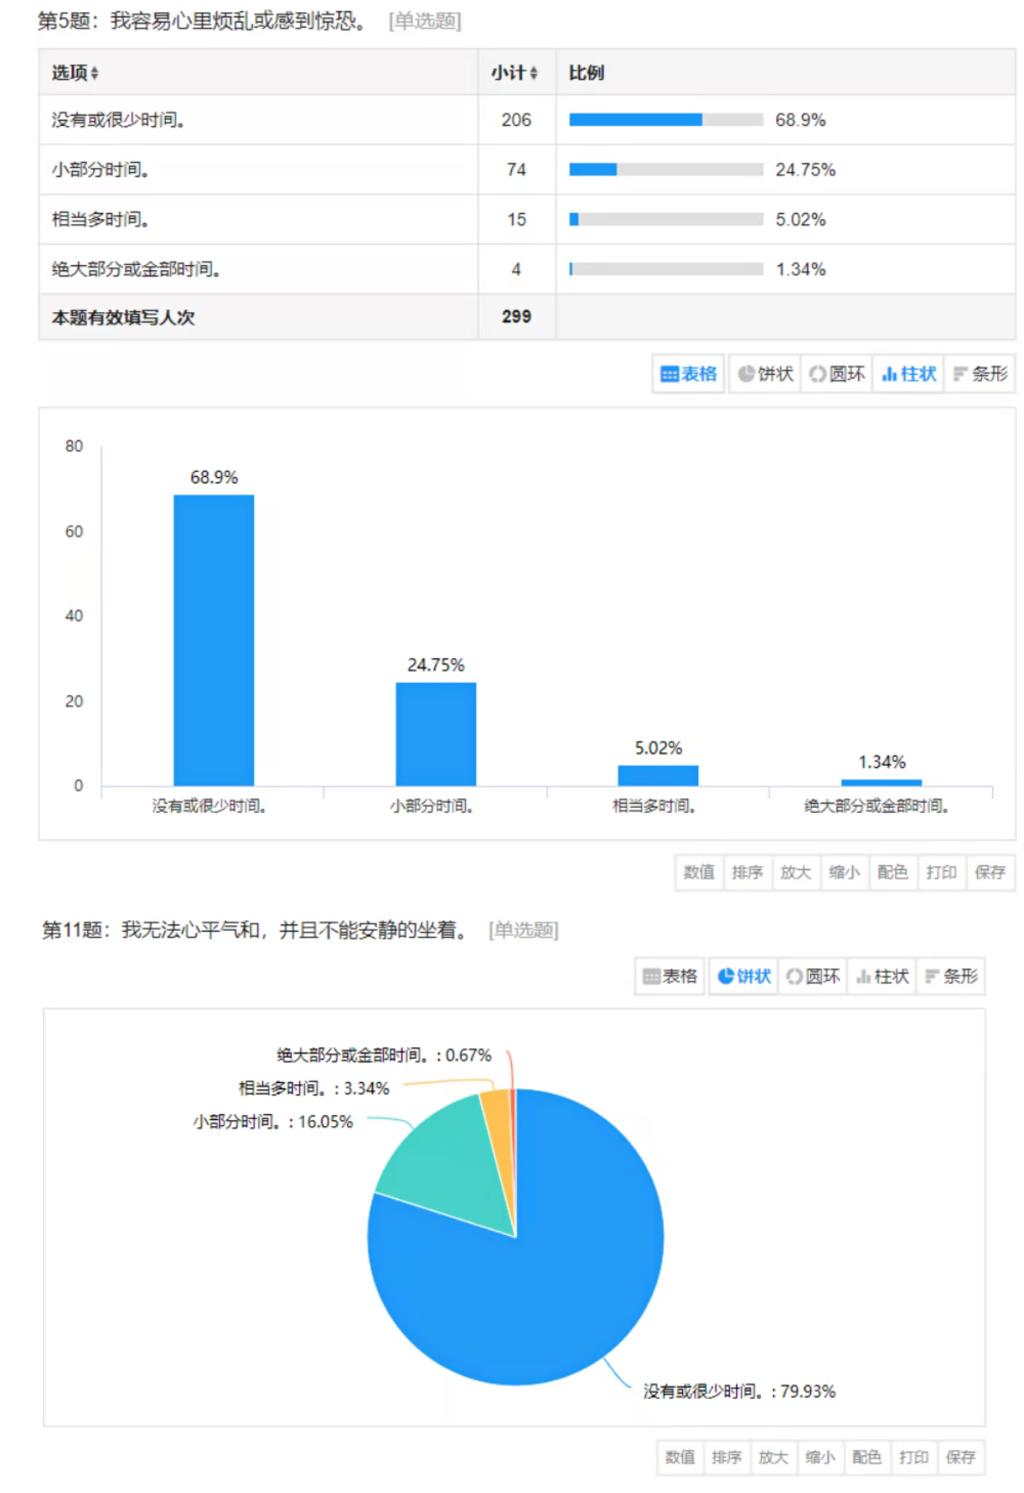Select column chart view for question 11
The image size is (1024, 1493).
pyautogui.click(x=883, y=976)
